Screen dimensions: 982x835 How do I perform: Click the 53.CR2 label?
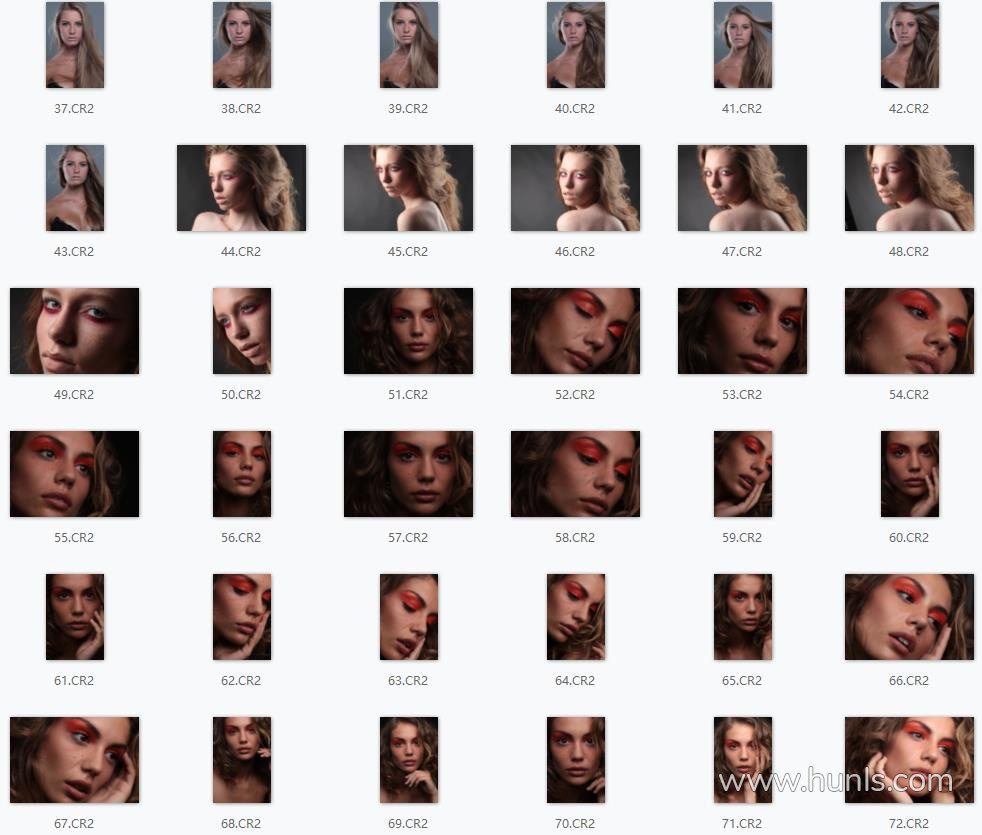click(x=742, y=395)
